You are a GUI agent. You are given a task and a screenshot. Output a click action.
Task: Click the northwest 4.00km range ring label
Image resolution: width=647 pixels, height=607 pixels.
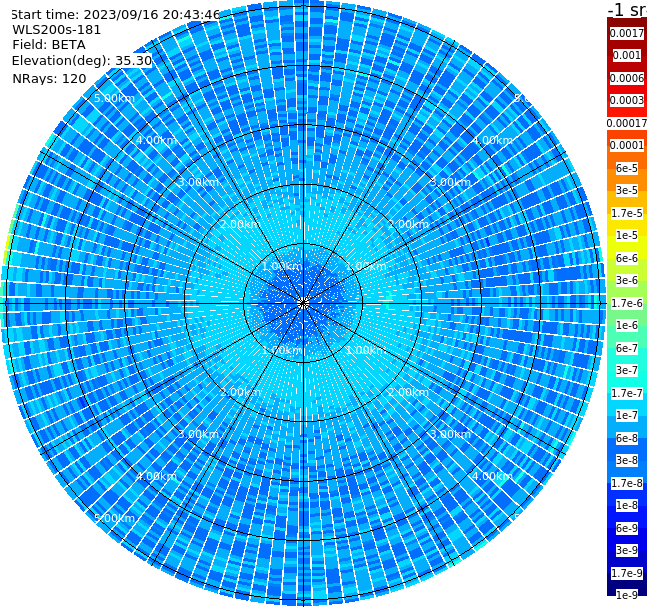(x=156, y=140)
